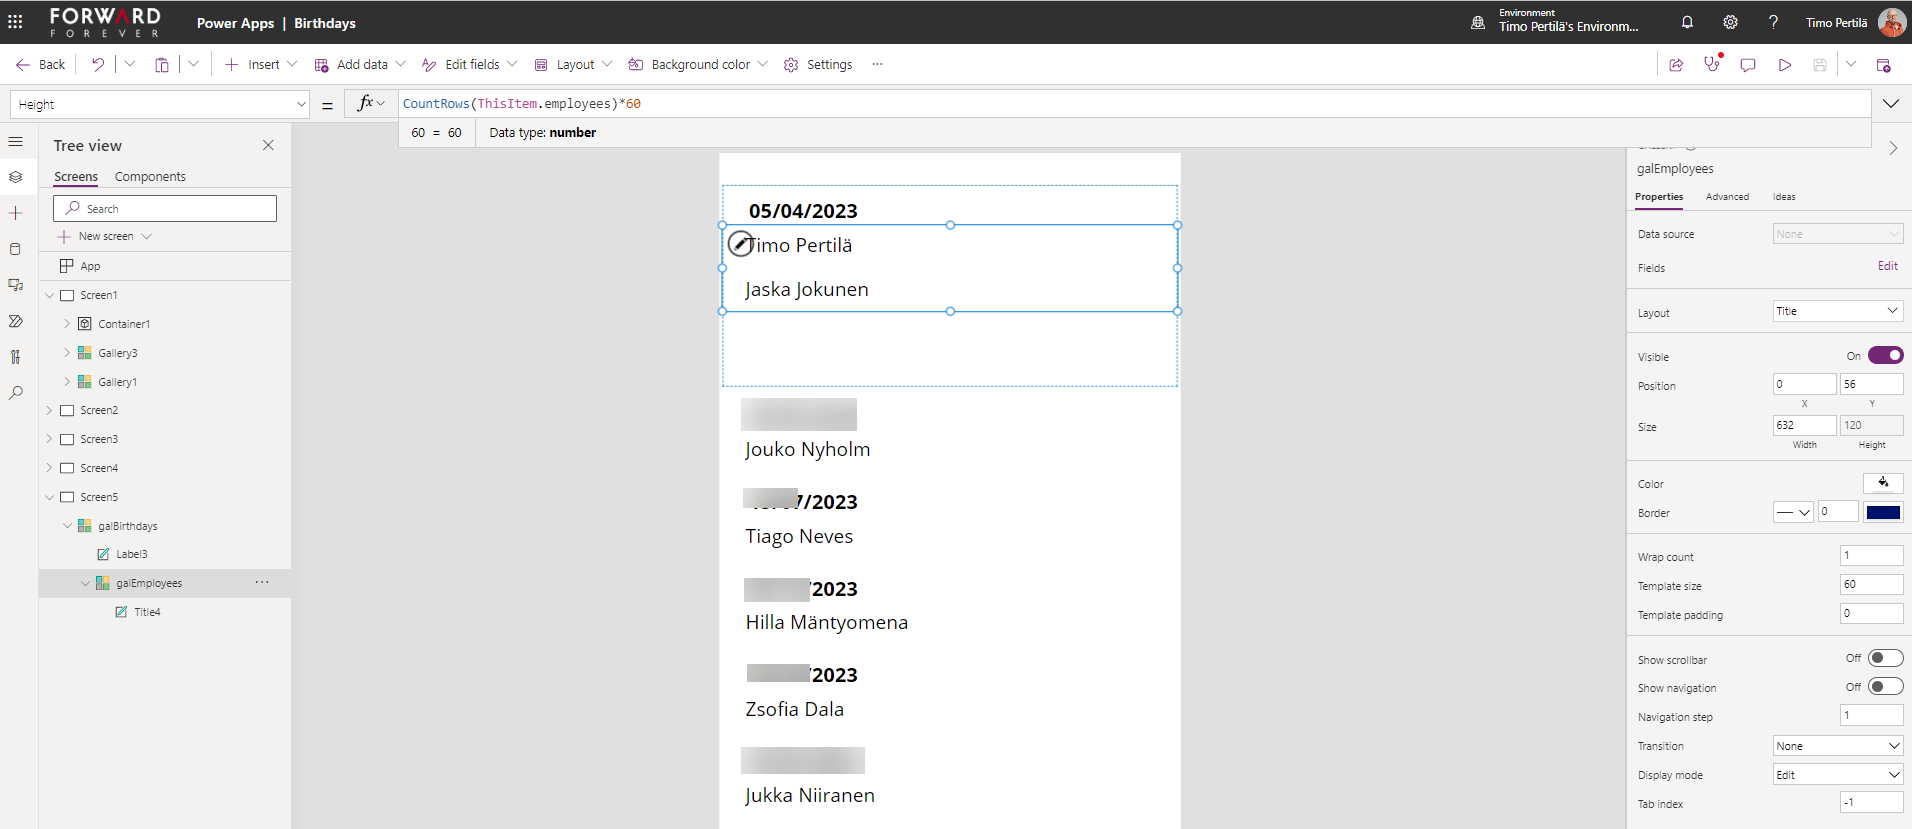Click the Share icon in toolbar

pyautogui.click(x=1676, y=65)
